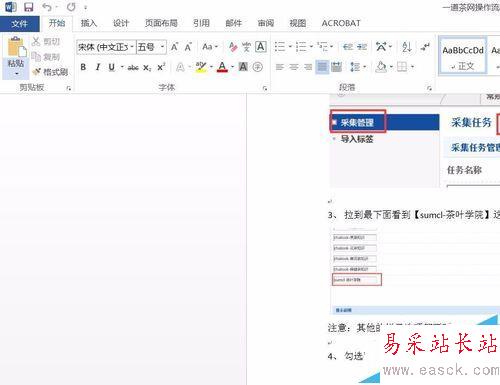
Task: Click the justify alignment icon
Action: (x=322, y=67)
